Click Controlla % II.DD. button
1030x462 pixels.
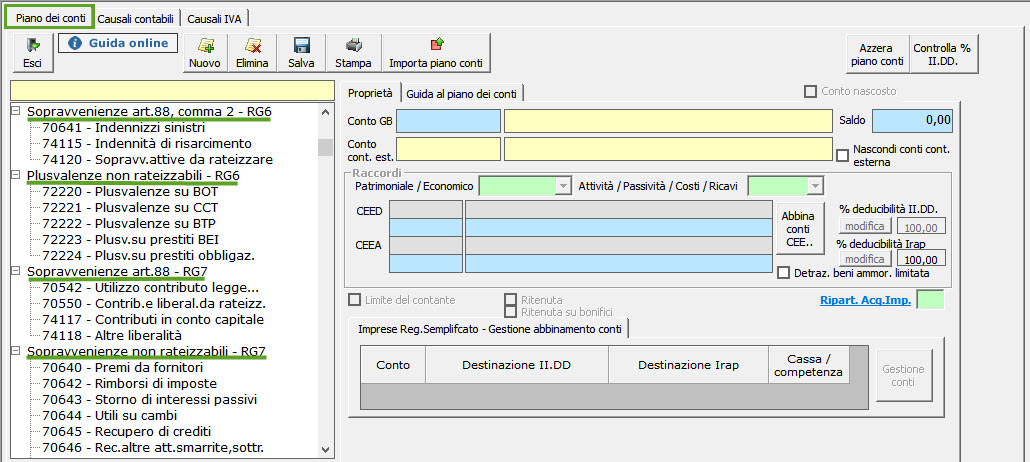tap(944, 53)
